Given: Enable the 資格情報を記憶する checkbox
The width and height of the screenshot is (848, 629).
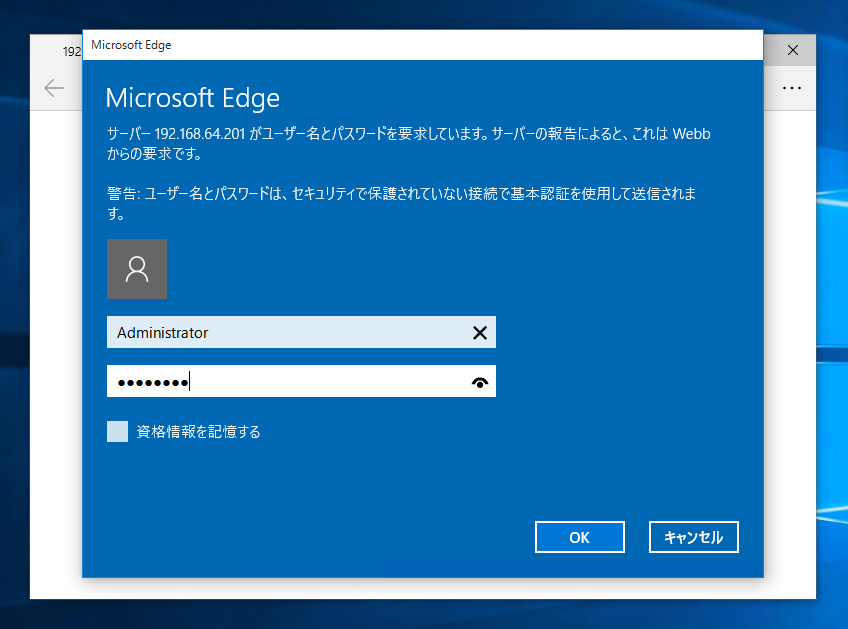Looking at the screenshot, I should [x=117, y=432].
